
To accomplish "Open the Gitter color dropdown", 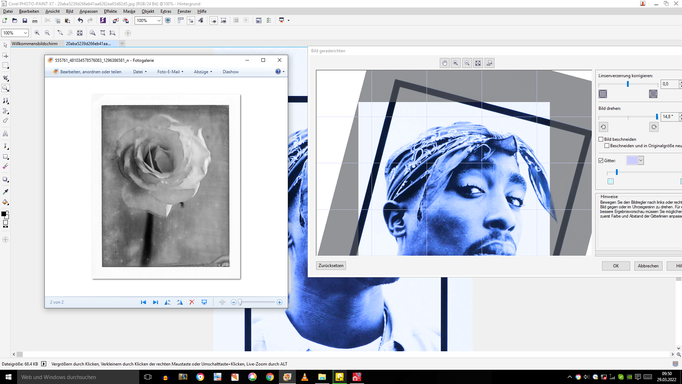I will 641,160.
